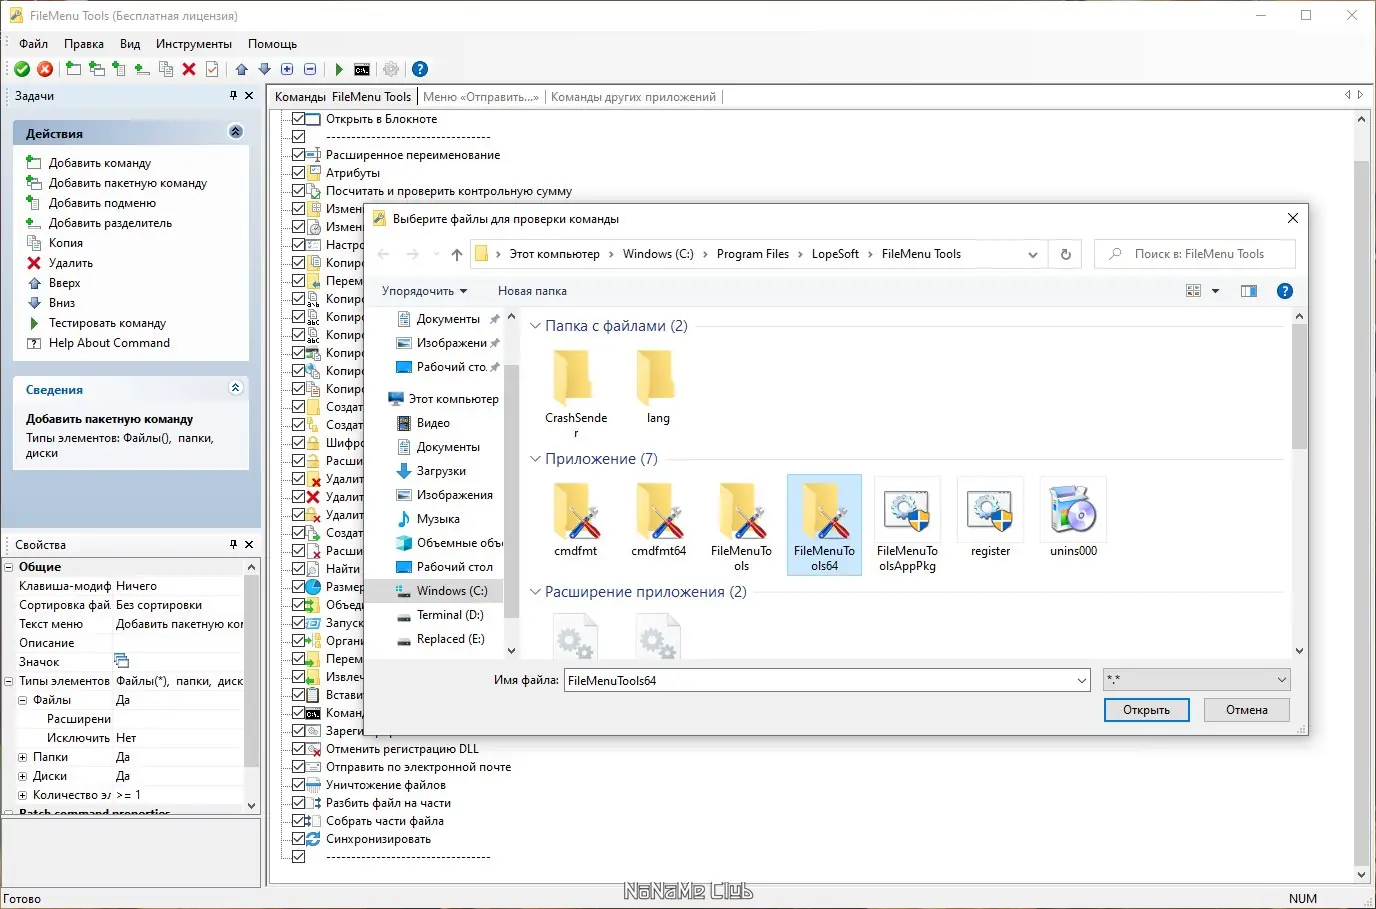Toggle checkbox for Открыть в Блокноте
This screenshot has height=909, width=1376.
(x=298, y=119)
